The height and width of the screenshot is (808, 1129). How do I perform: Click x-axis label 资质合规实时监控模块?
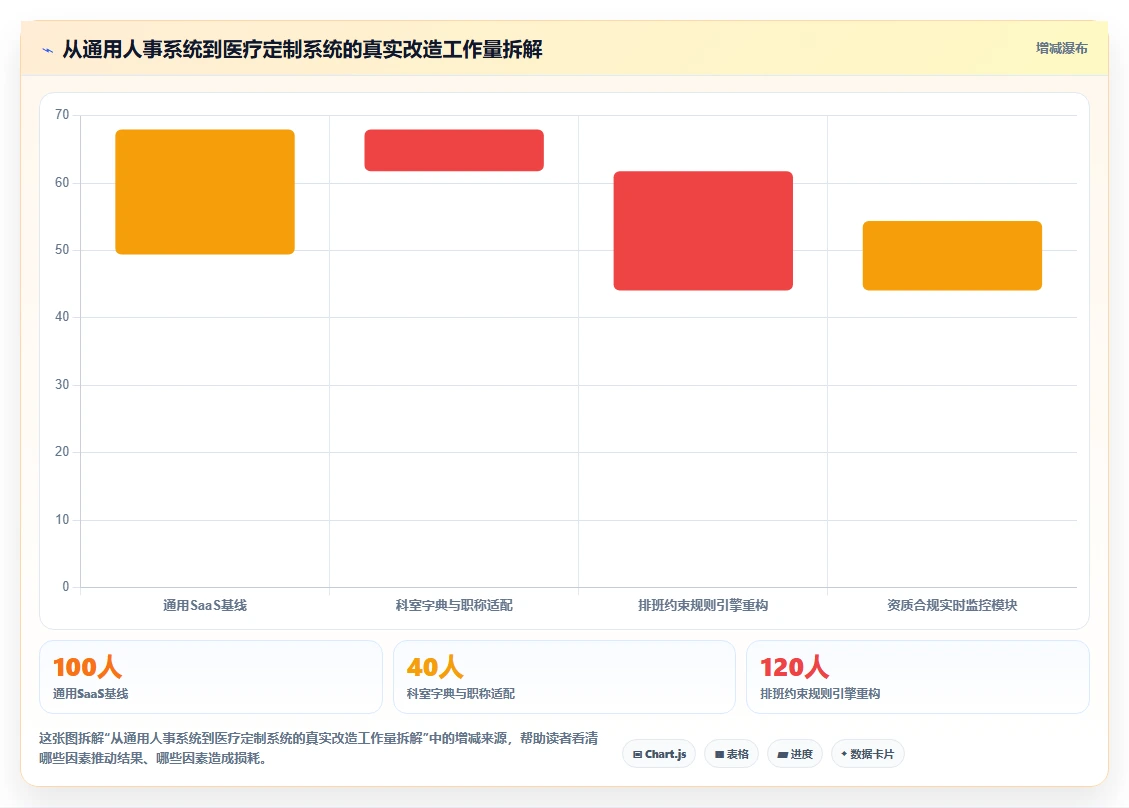[x=952, y=606]
